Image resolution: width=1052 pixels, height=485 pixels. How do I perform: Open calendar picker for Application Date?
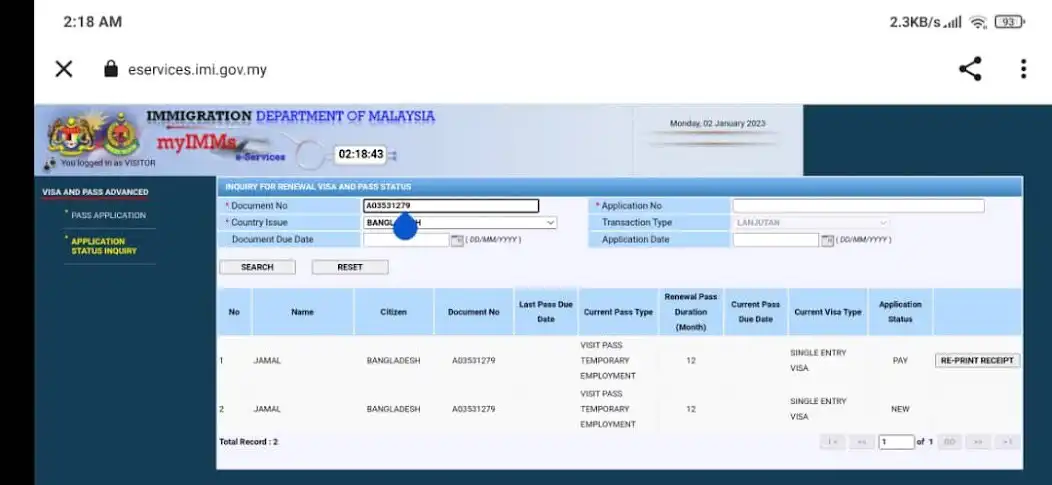[x=827, y=240]
